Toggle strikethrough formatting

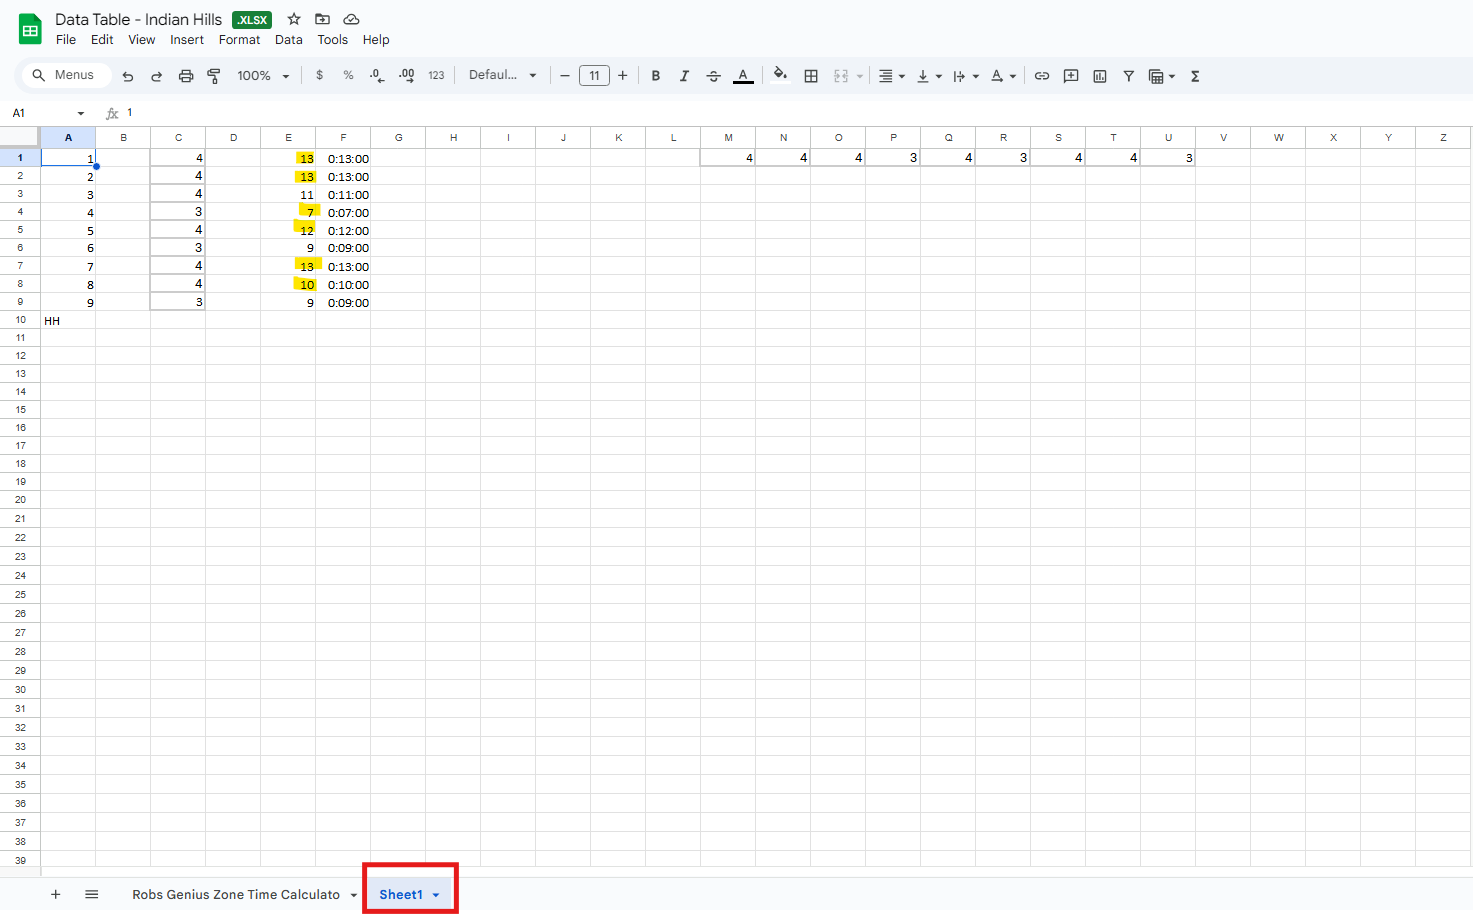(713, 76)
